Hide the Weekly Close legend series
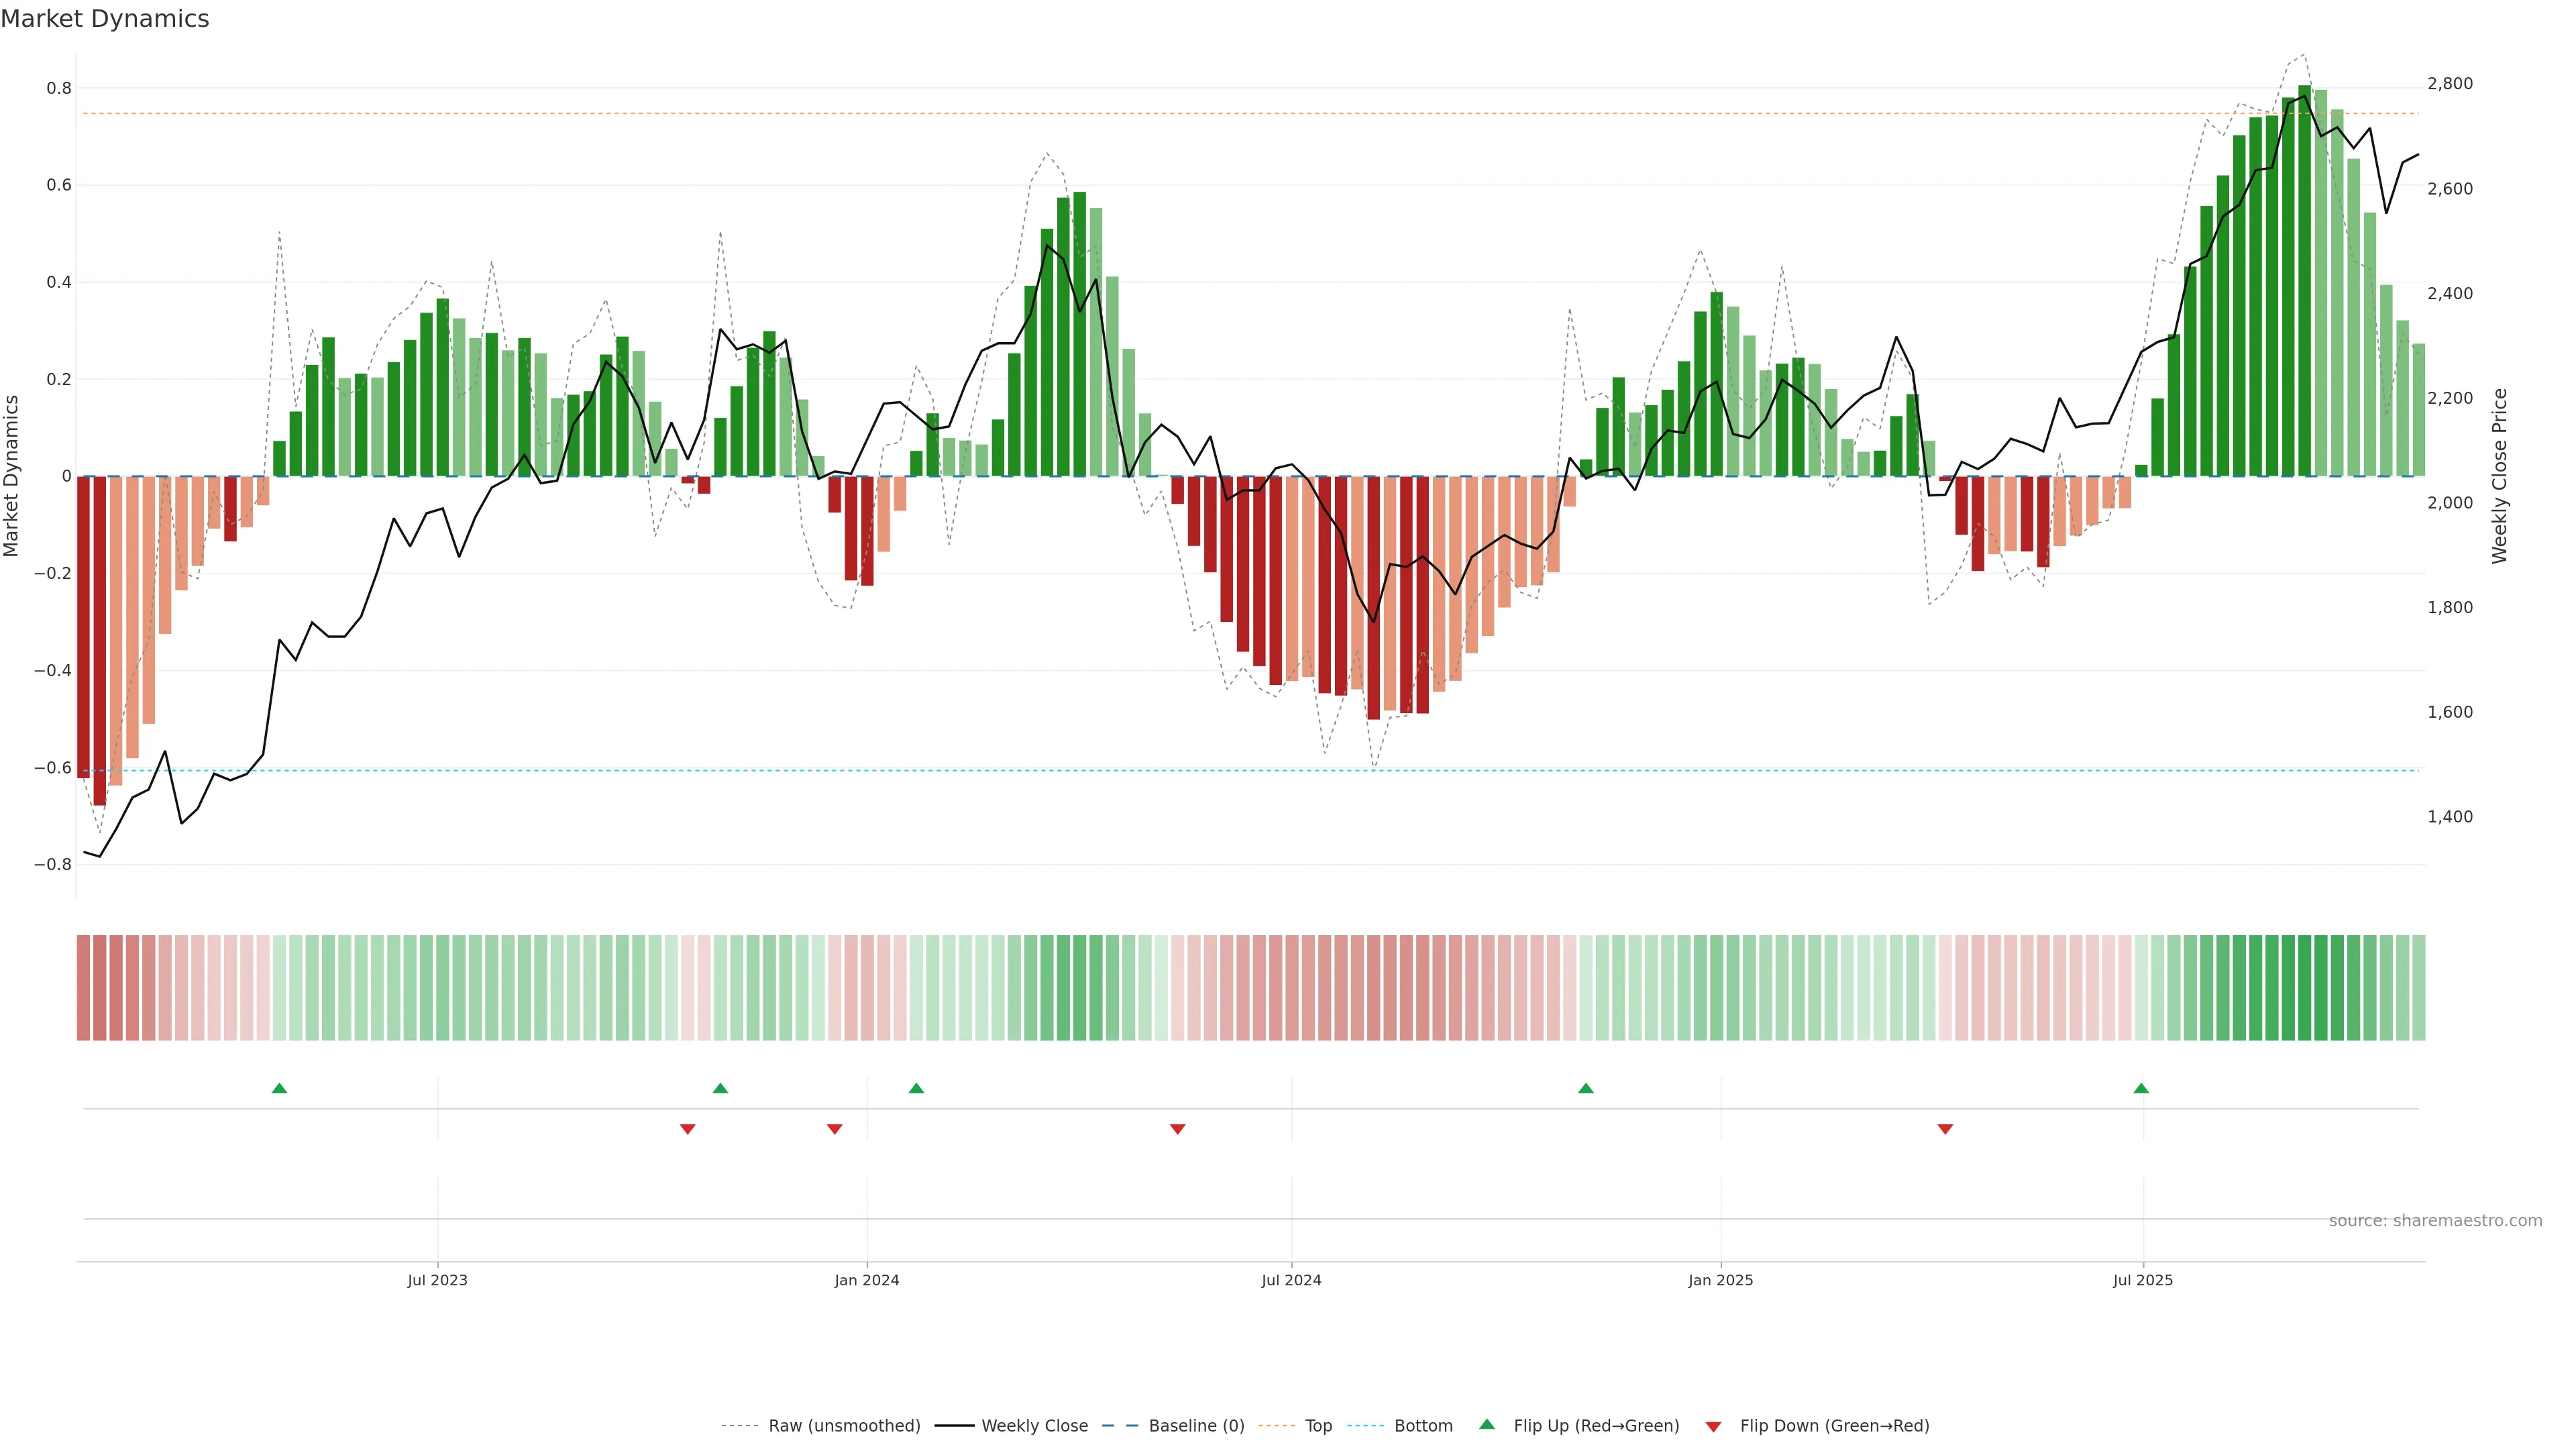 (x=1034, y=1426)
